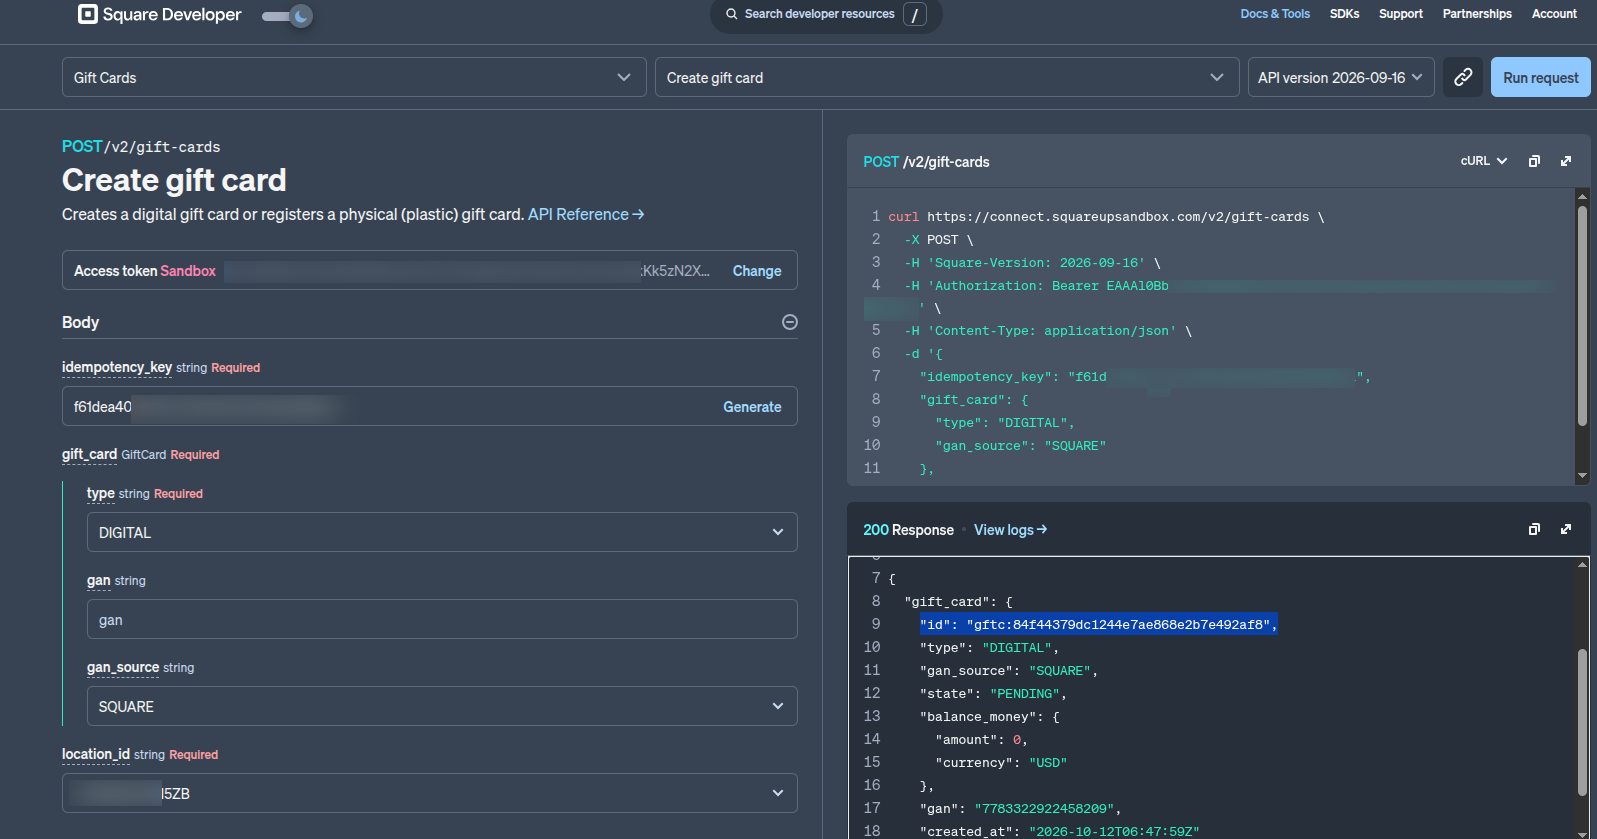1597x839 pixels.
Task: Open the gan_source SQUARE dropdown
Action: pos(442,706)
